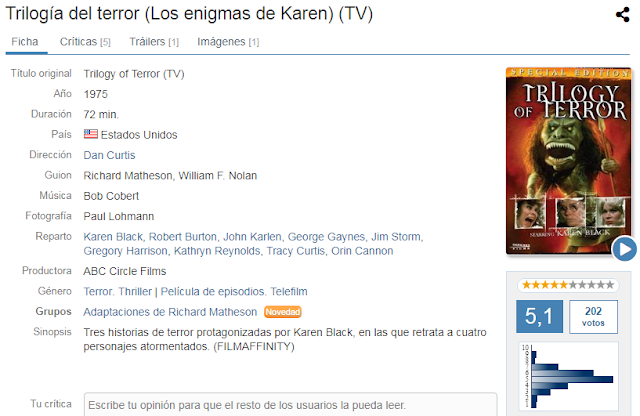Select the Ficha tab
This screenshot has height=416, width=640.
25,42
